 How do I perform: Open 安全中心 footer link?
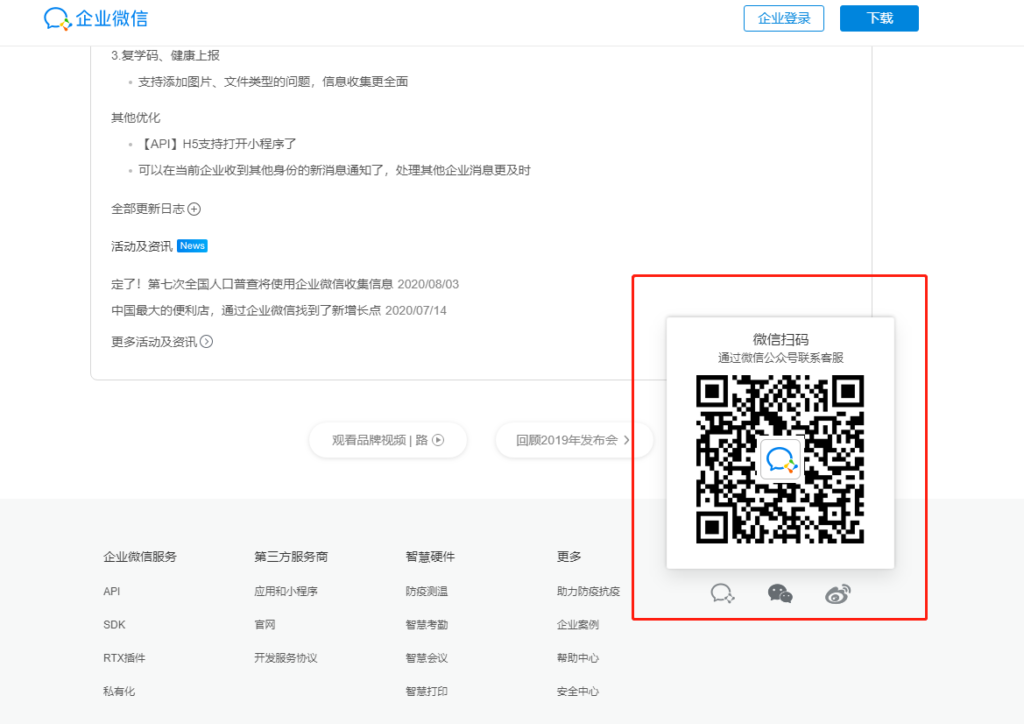click(578, 691)
